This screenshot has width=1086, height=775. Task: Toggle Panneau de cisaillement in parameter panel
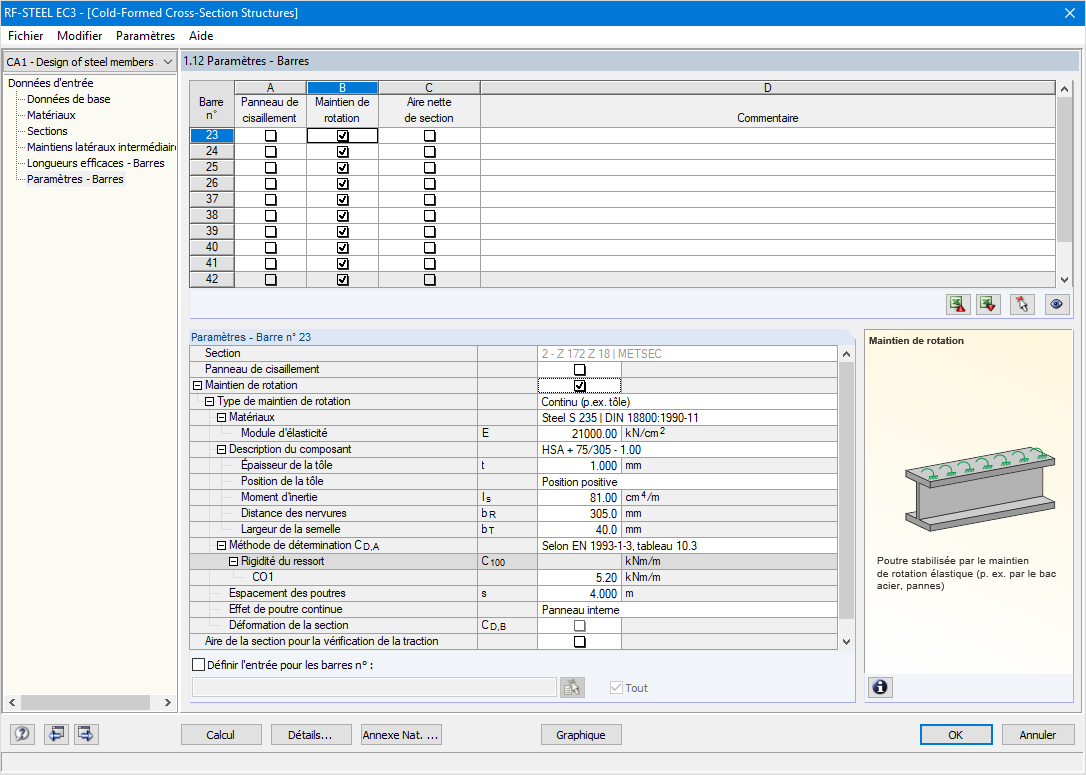pyautogui.click(x=580, y=370)
